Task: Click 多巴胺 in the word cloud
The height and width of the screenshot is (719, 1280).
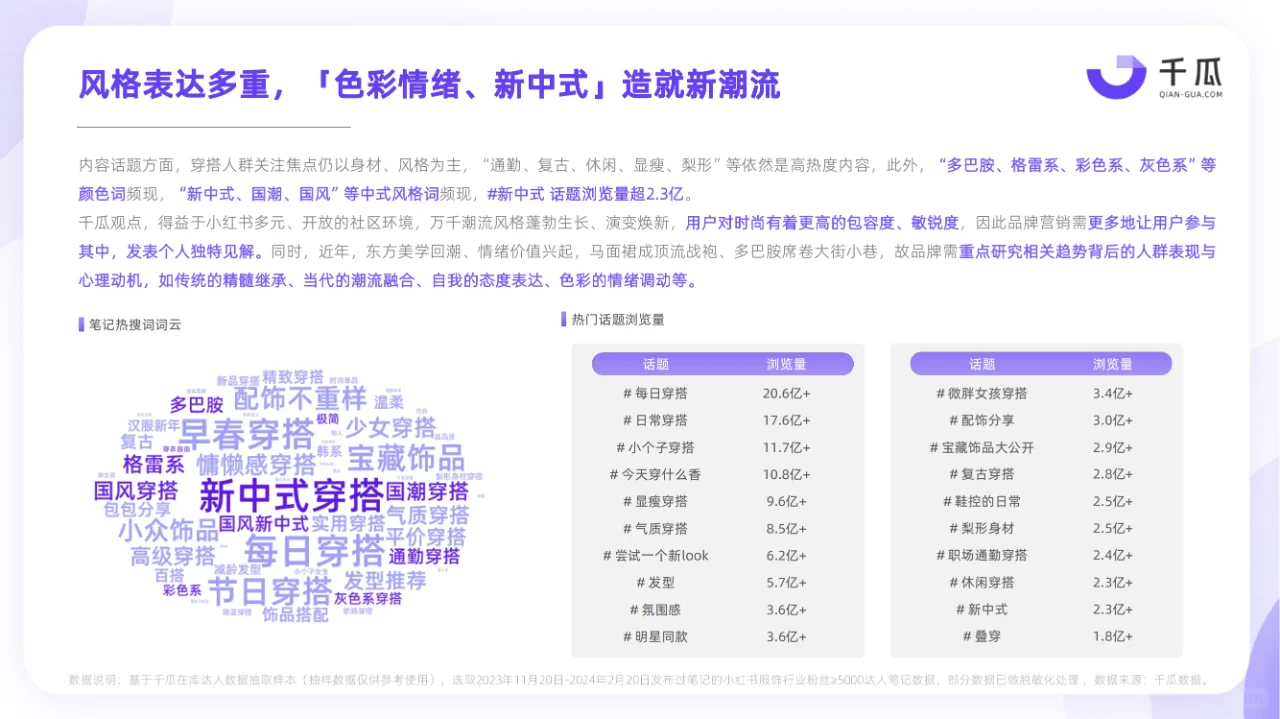Action: [x=197, y=405]
